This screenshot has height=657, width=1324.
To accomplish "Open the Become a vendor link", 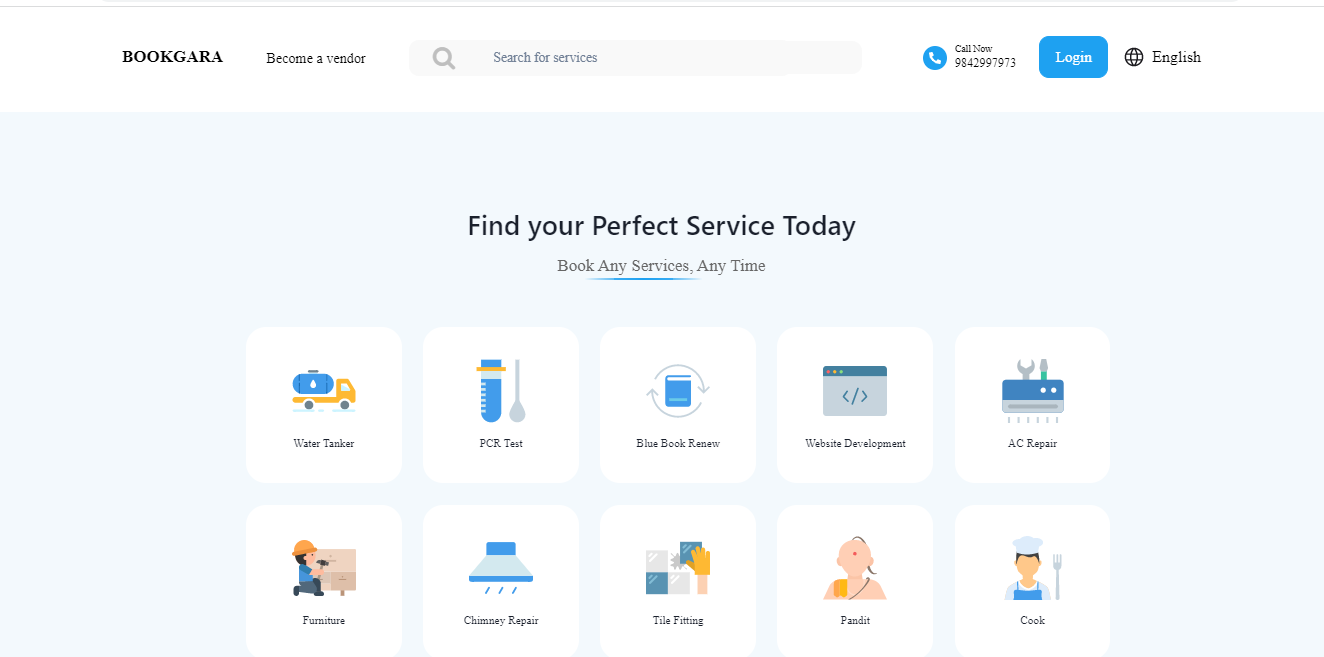I will 316,58.
